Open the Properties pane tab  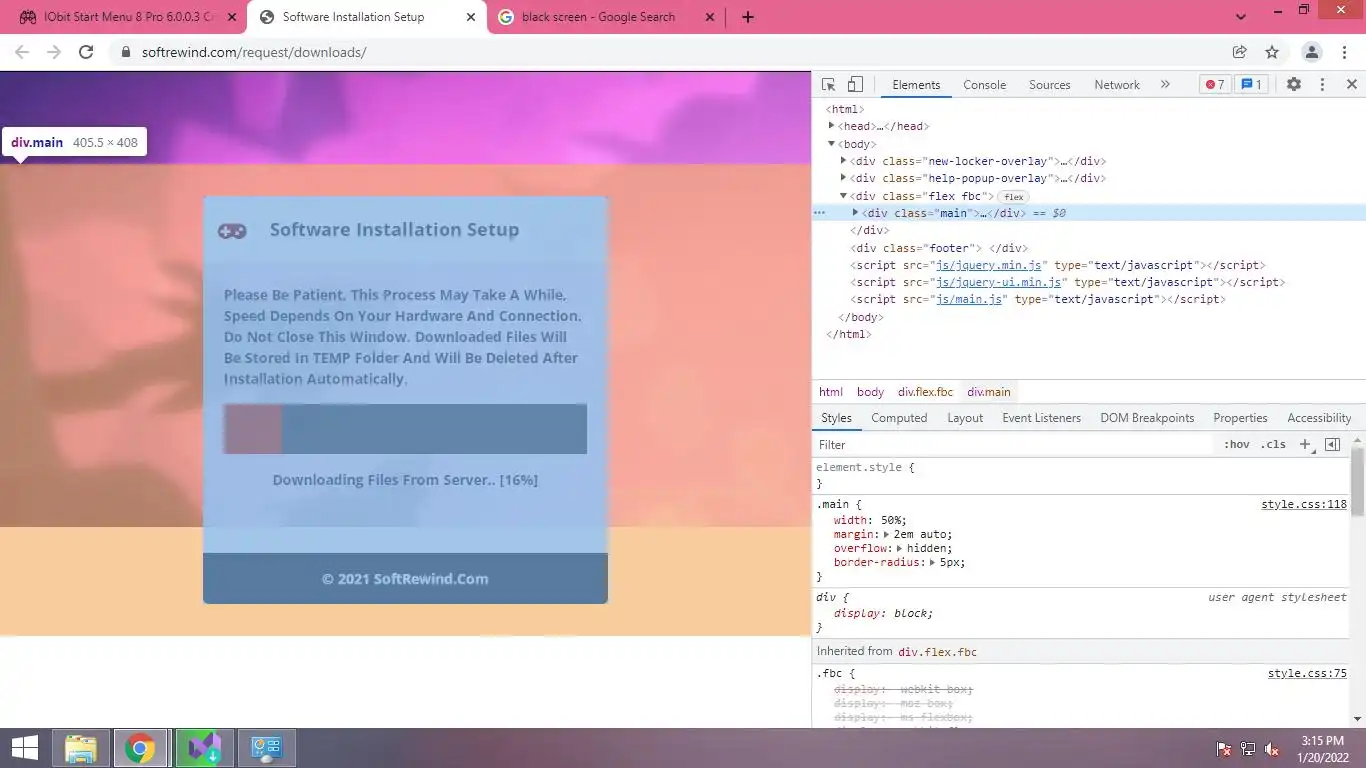coord(1240,418)
